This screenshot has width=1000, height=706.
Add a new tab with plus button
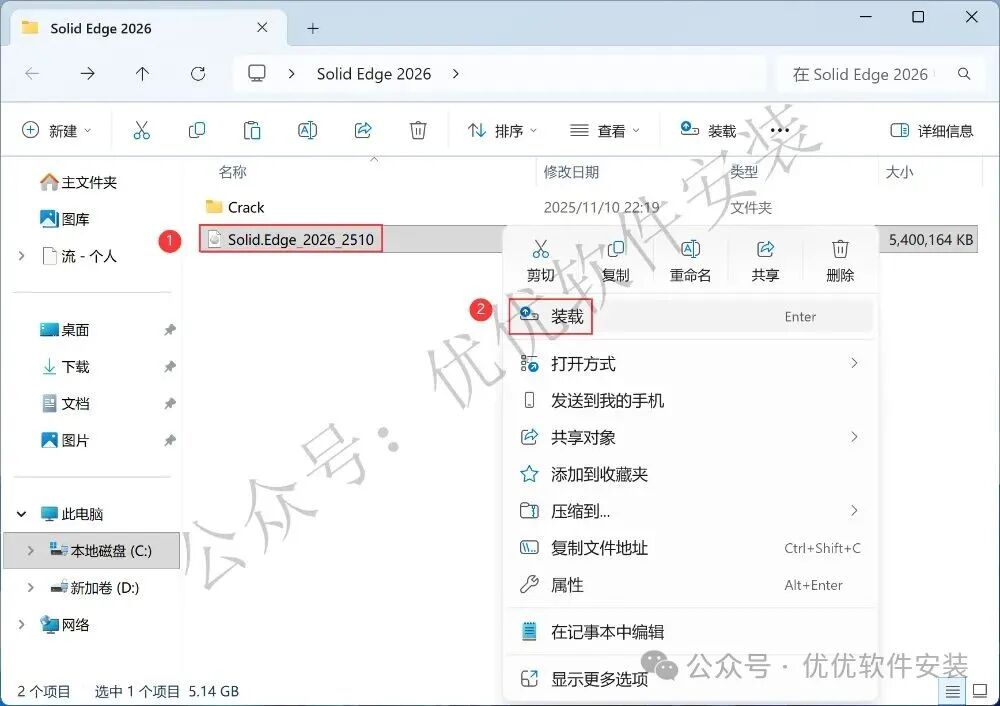(x=312, y=28)
